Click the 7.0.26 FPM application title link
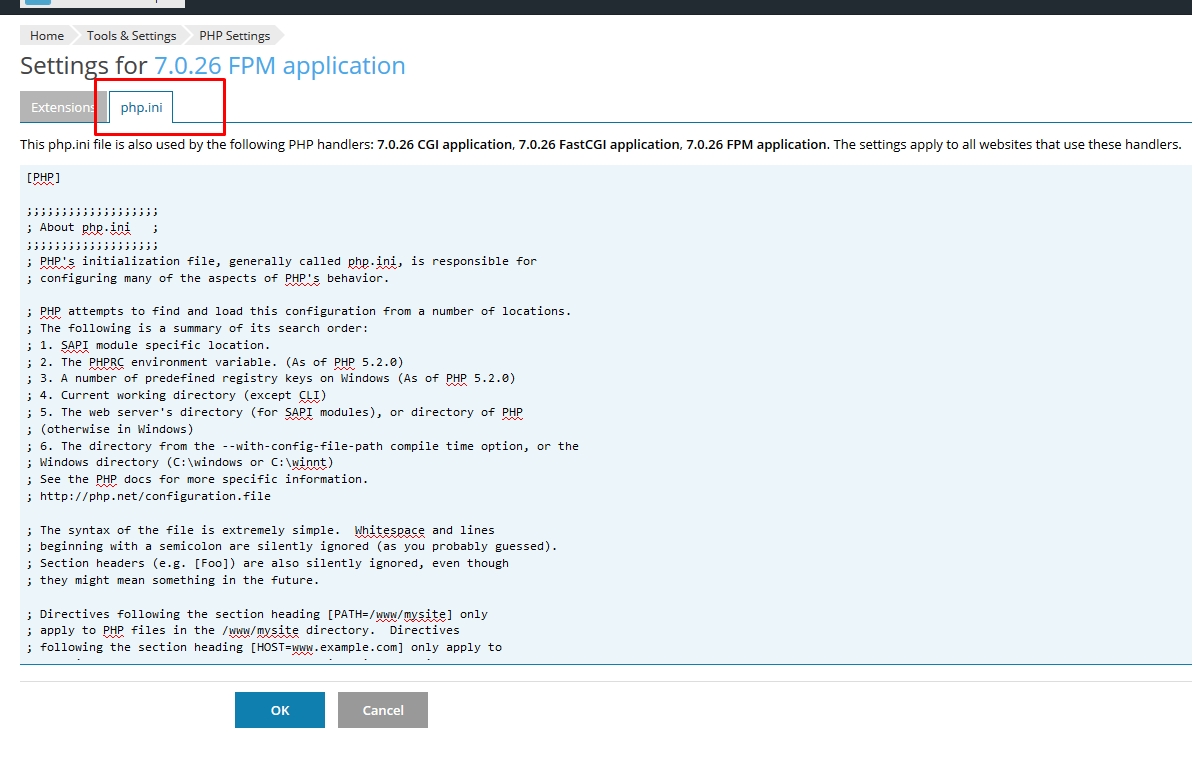Viewport: 1192px width, 770px height. click(279, 66)
